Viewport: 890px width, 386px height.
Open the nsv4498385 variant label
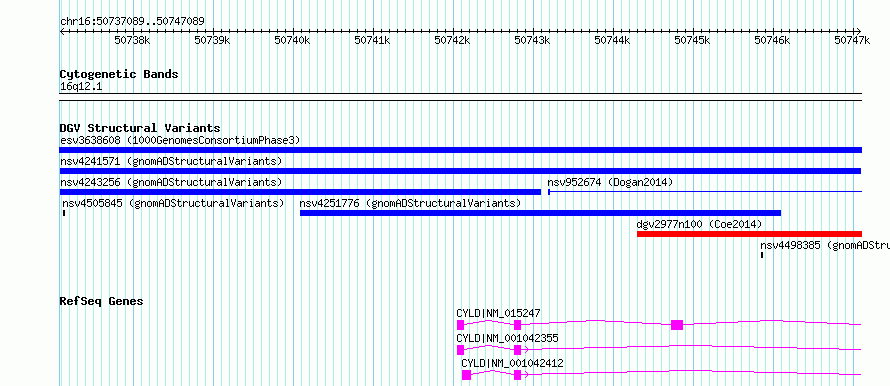pos(825,245)
